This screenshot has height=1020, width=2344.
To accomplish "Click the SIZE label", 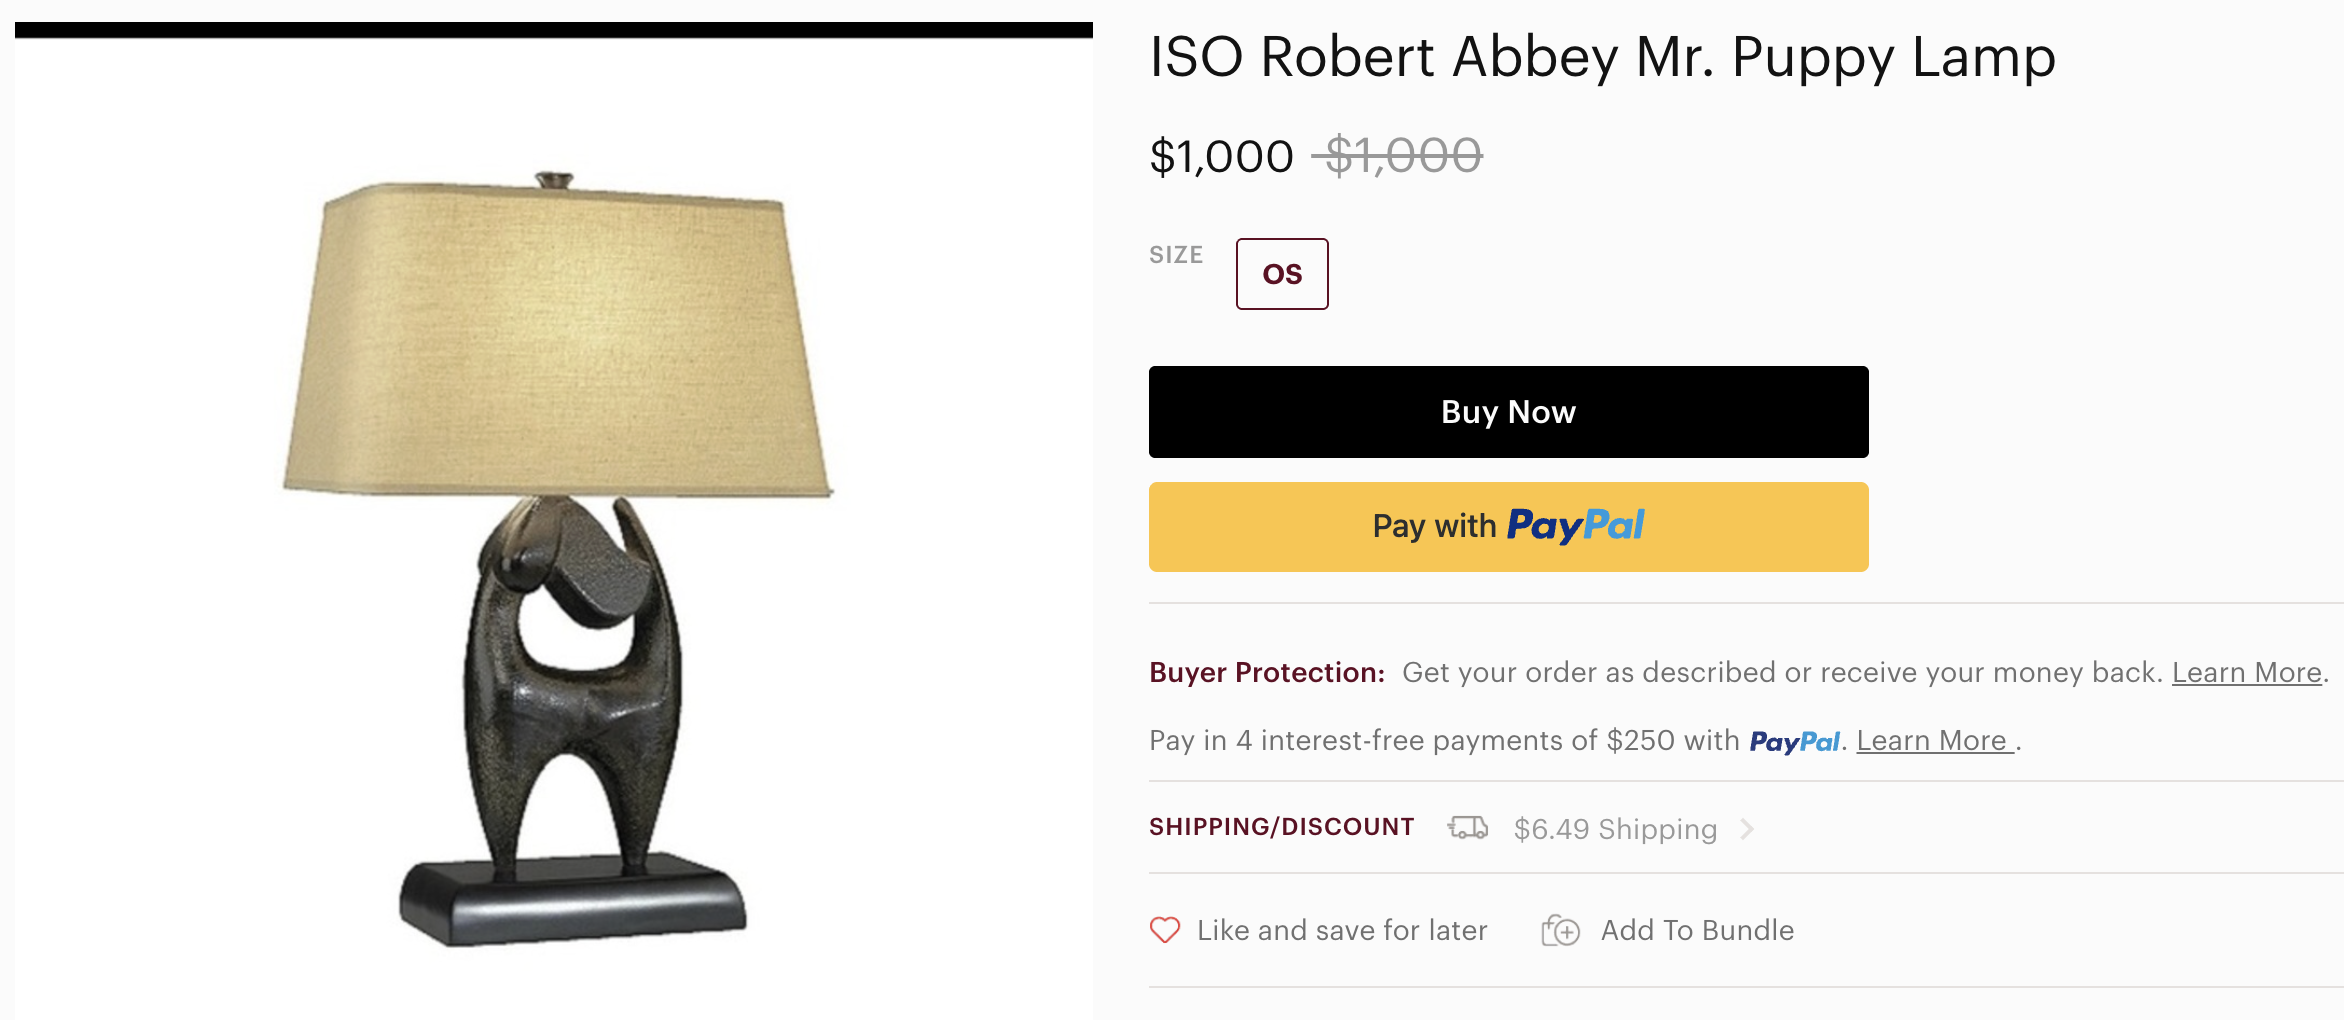I will (1176, 255).
